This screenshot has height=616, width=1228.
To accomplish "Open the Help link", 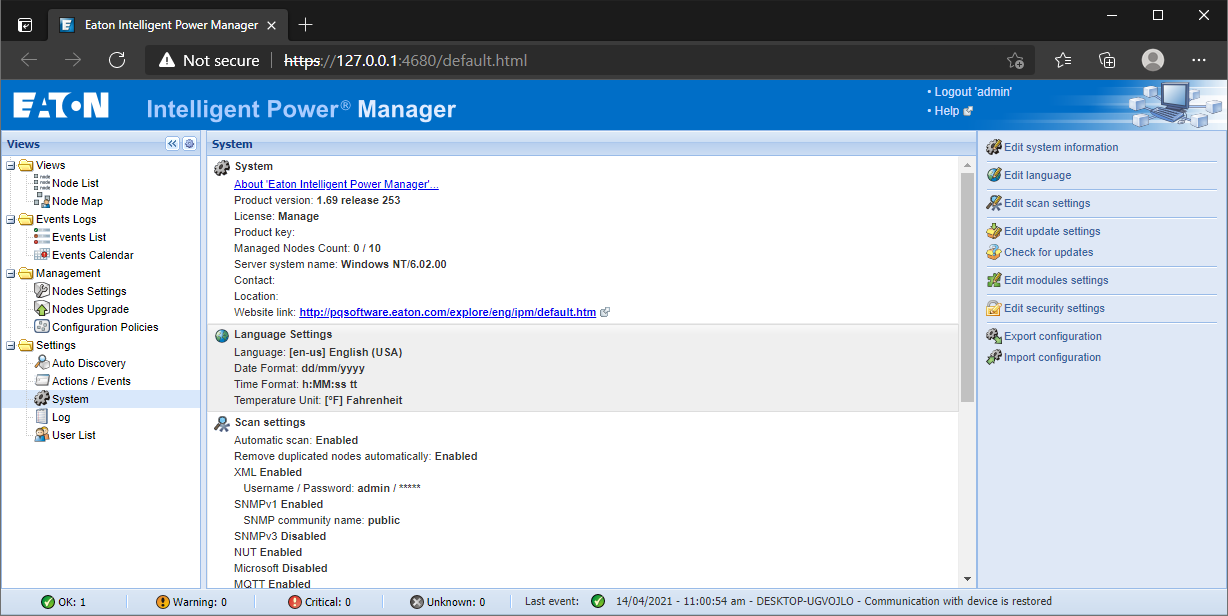I will (946, 111).
